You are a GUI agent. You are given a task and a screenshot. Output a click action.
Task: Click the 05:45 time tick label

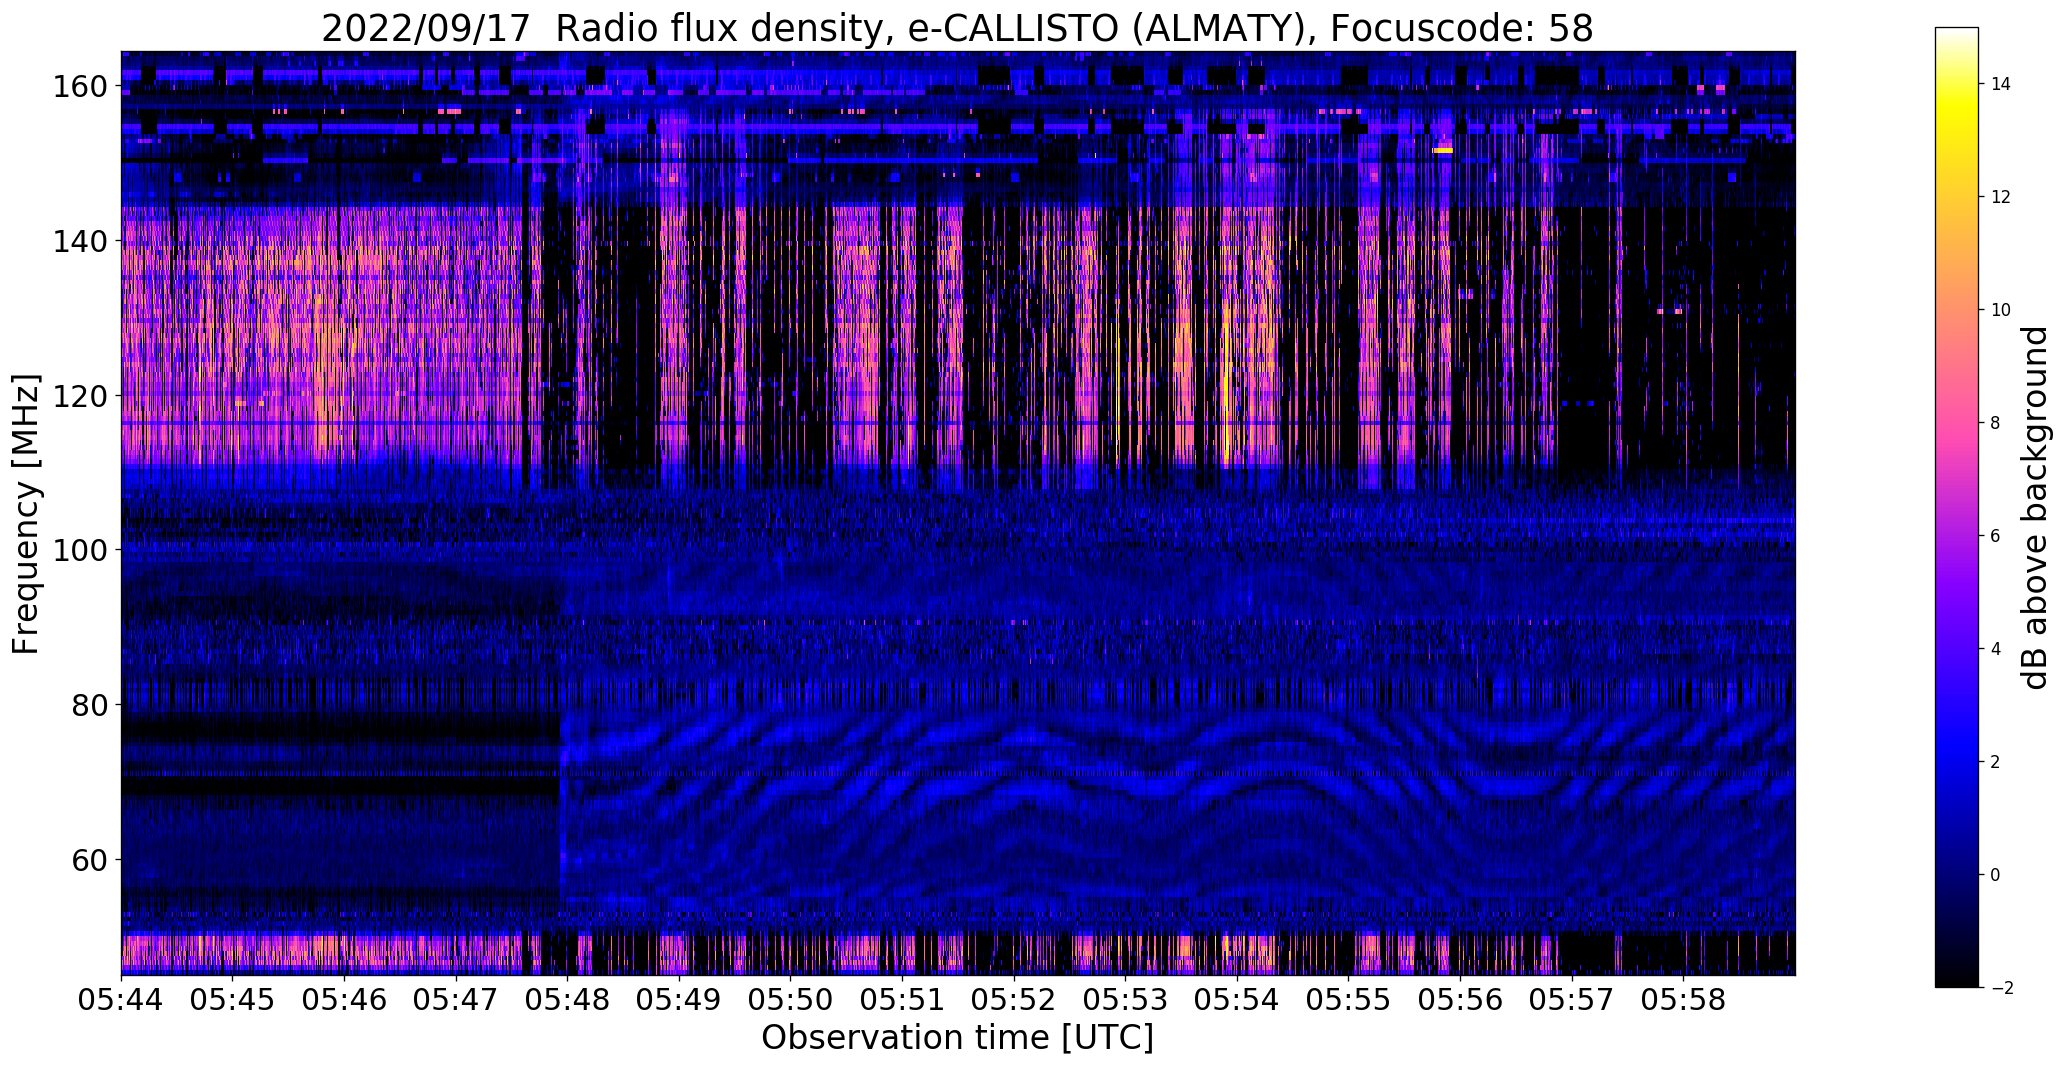[x=233, y=999]
